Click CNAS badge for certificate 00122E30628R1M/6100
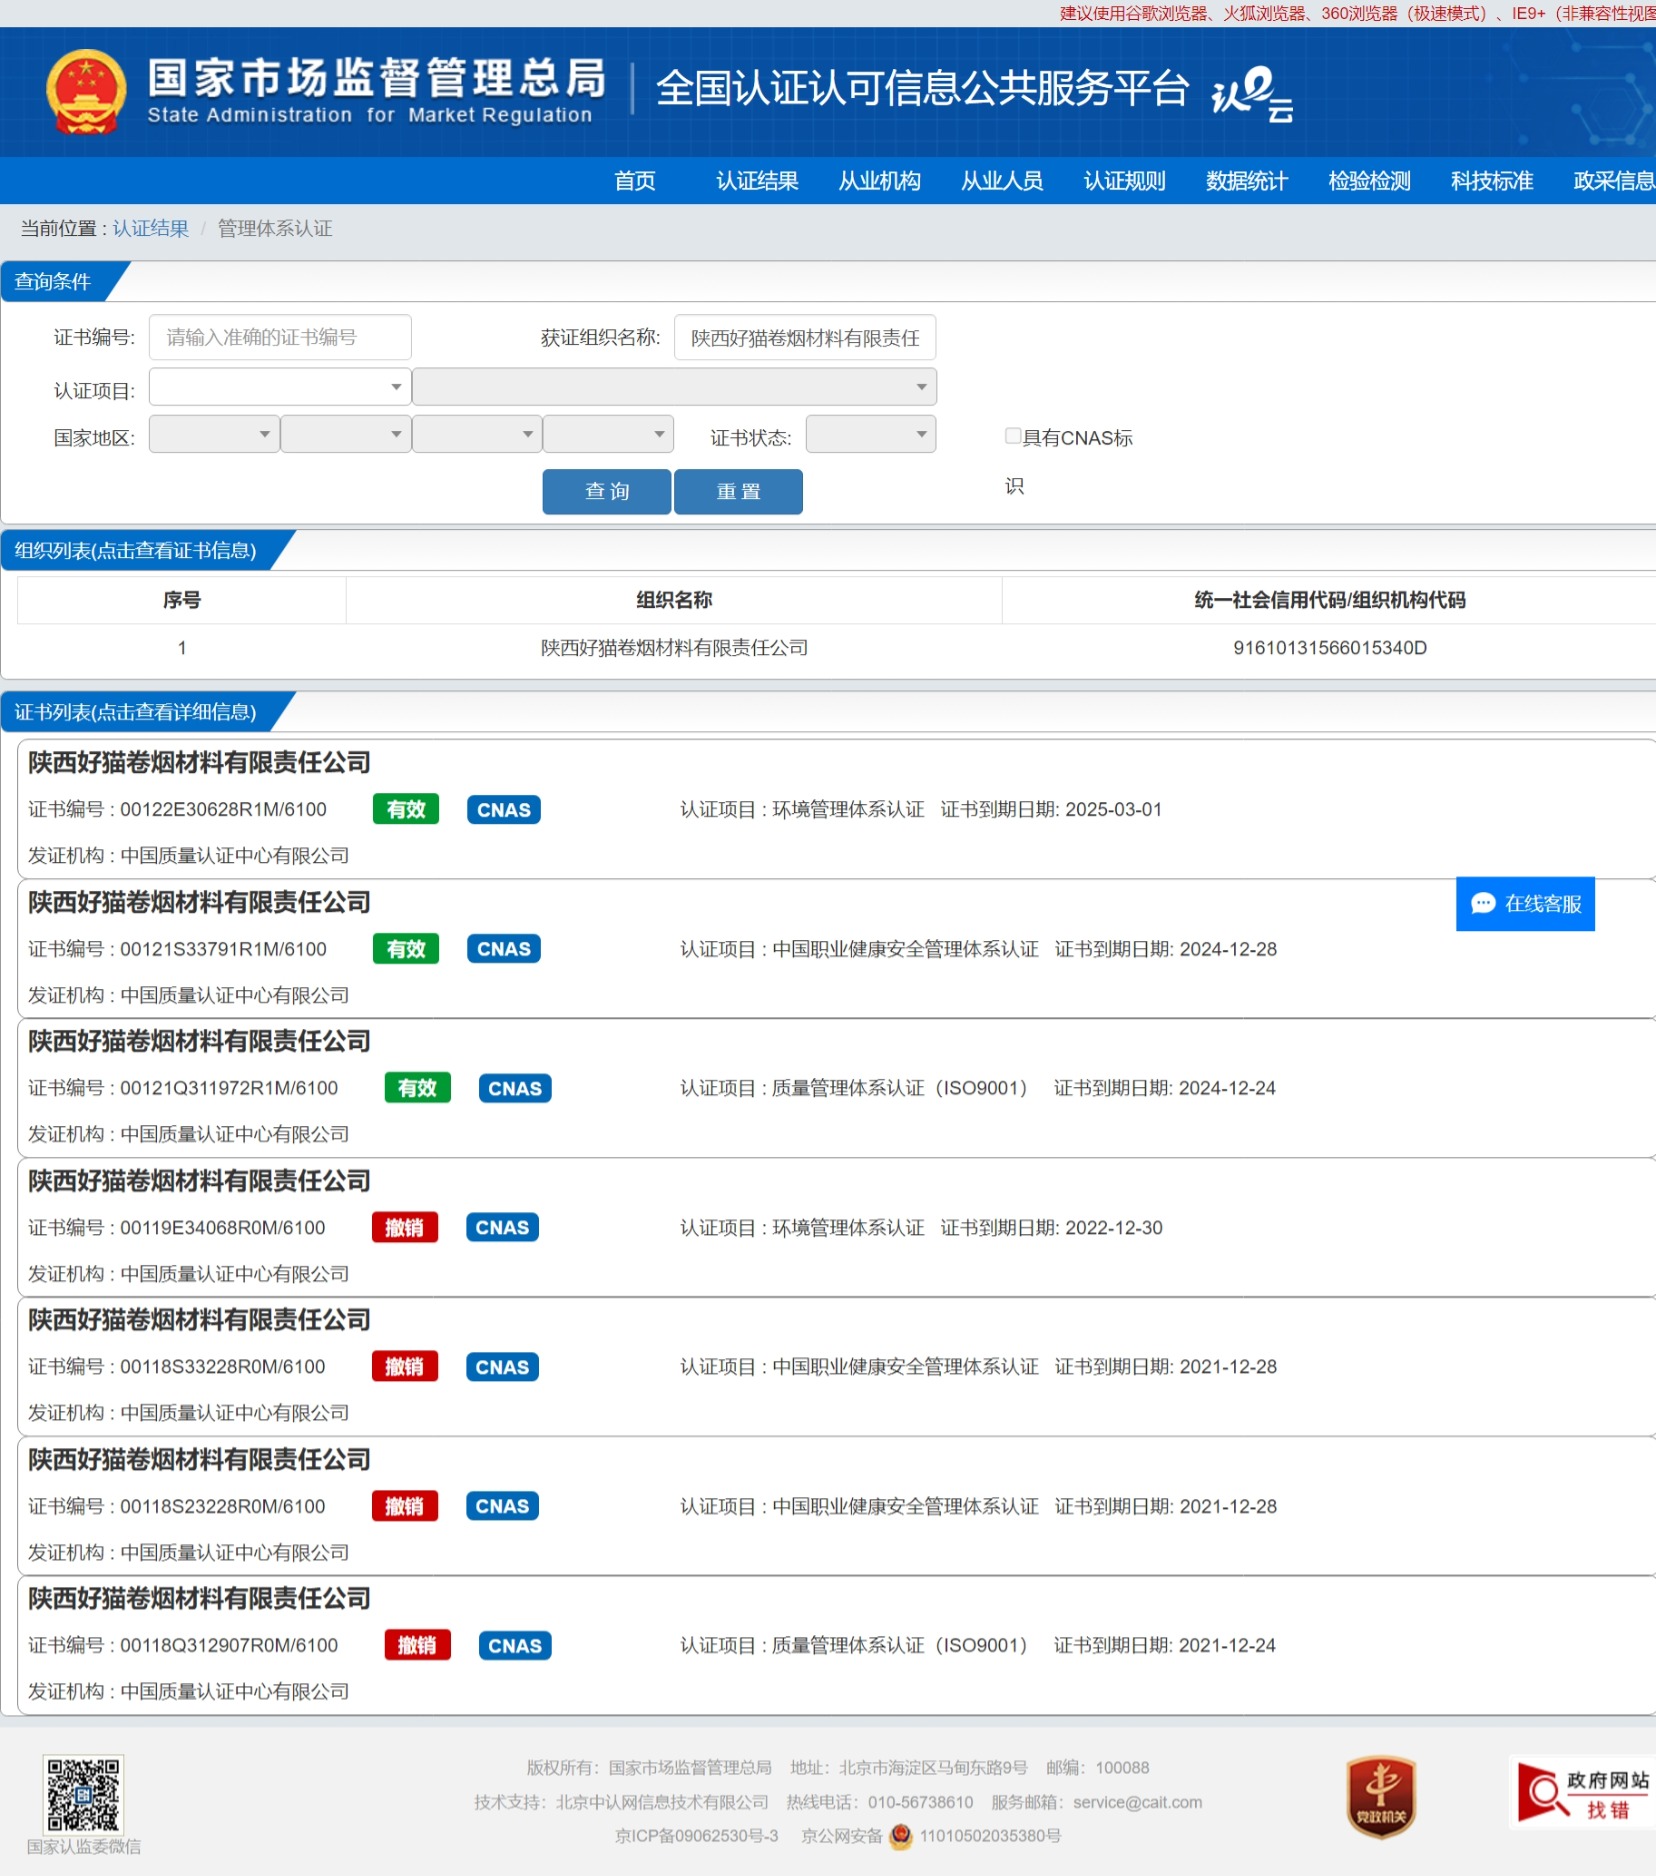1656x1876 pixels. click(x=504, y=810)
